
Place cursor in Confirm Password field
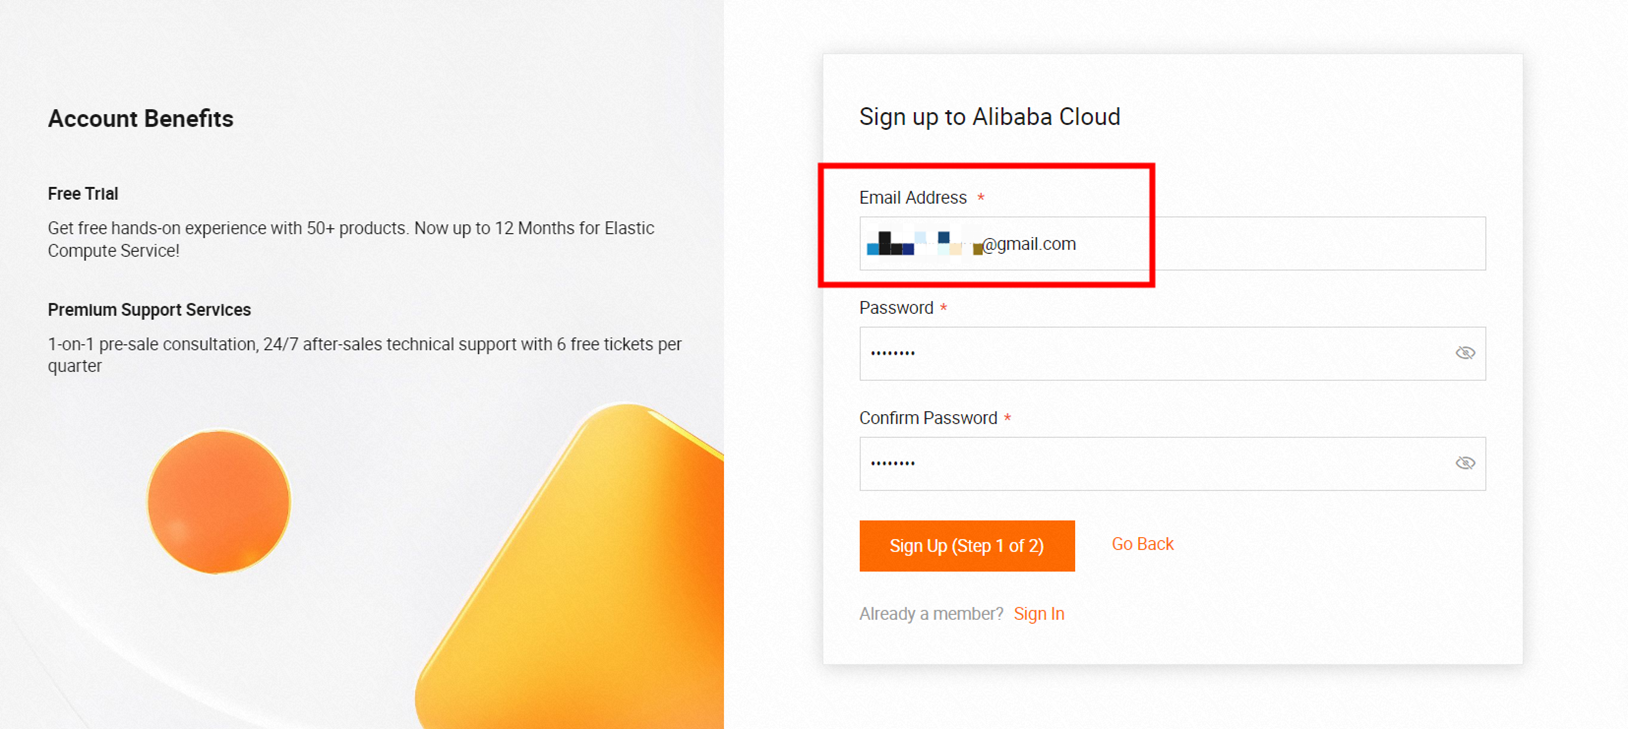(x=1150, y=463)
